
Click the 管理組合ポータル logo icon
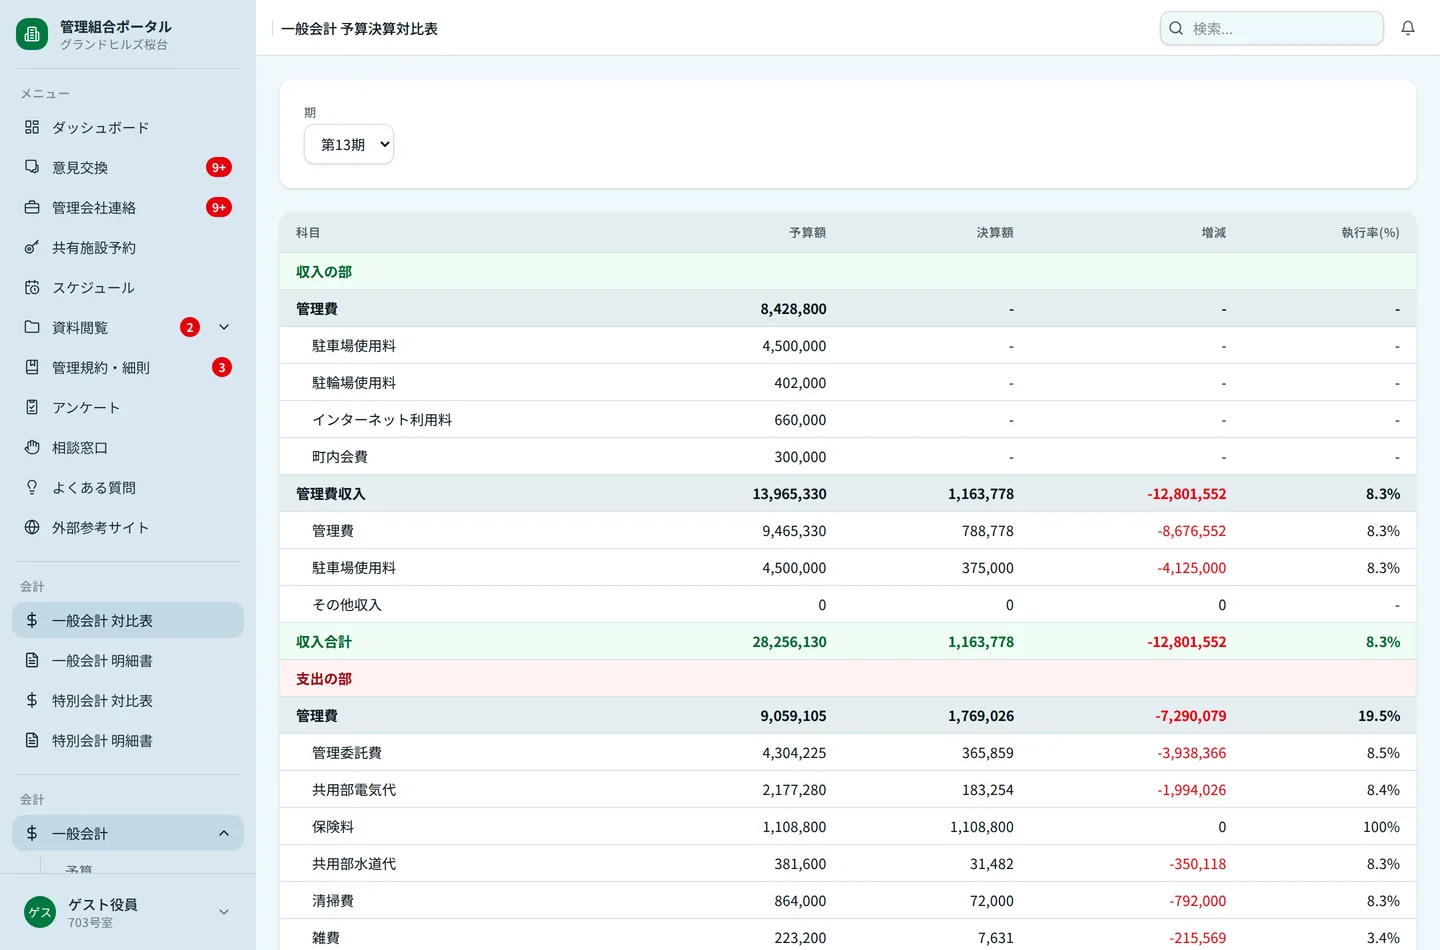(x=32, y=34)
